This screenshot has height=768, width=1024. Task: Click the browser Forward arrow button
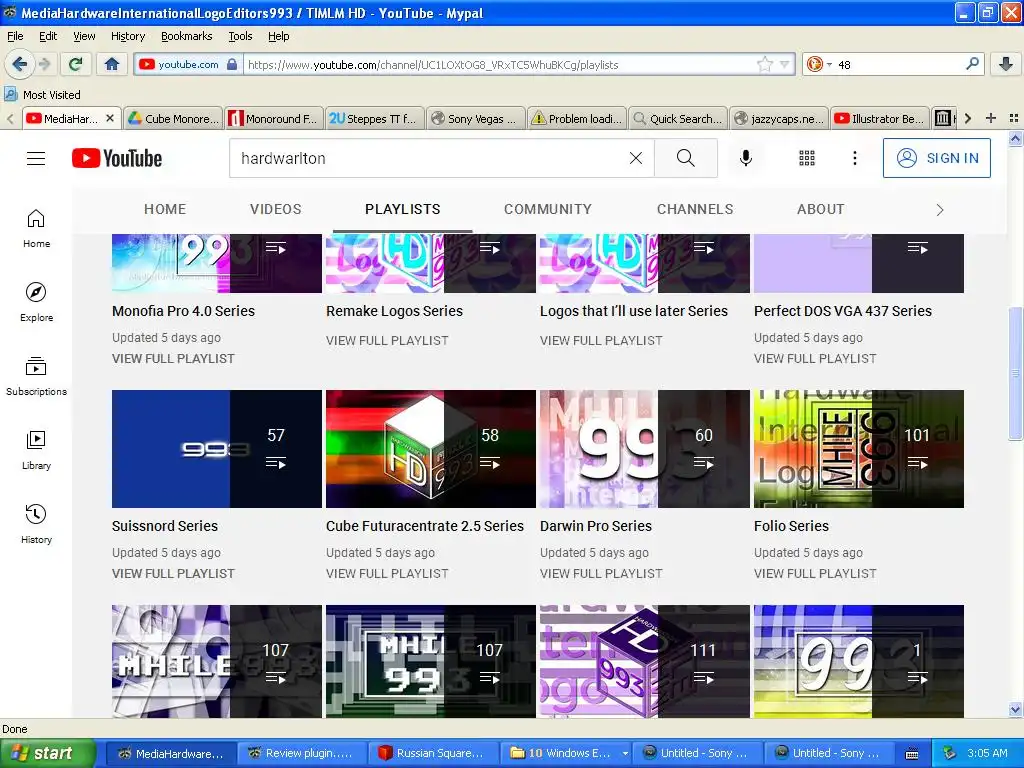tap(44, 64)
